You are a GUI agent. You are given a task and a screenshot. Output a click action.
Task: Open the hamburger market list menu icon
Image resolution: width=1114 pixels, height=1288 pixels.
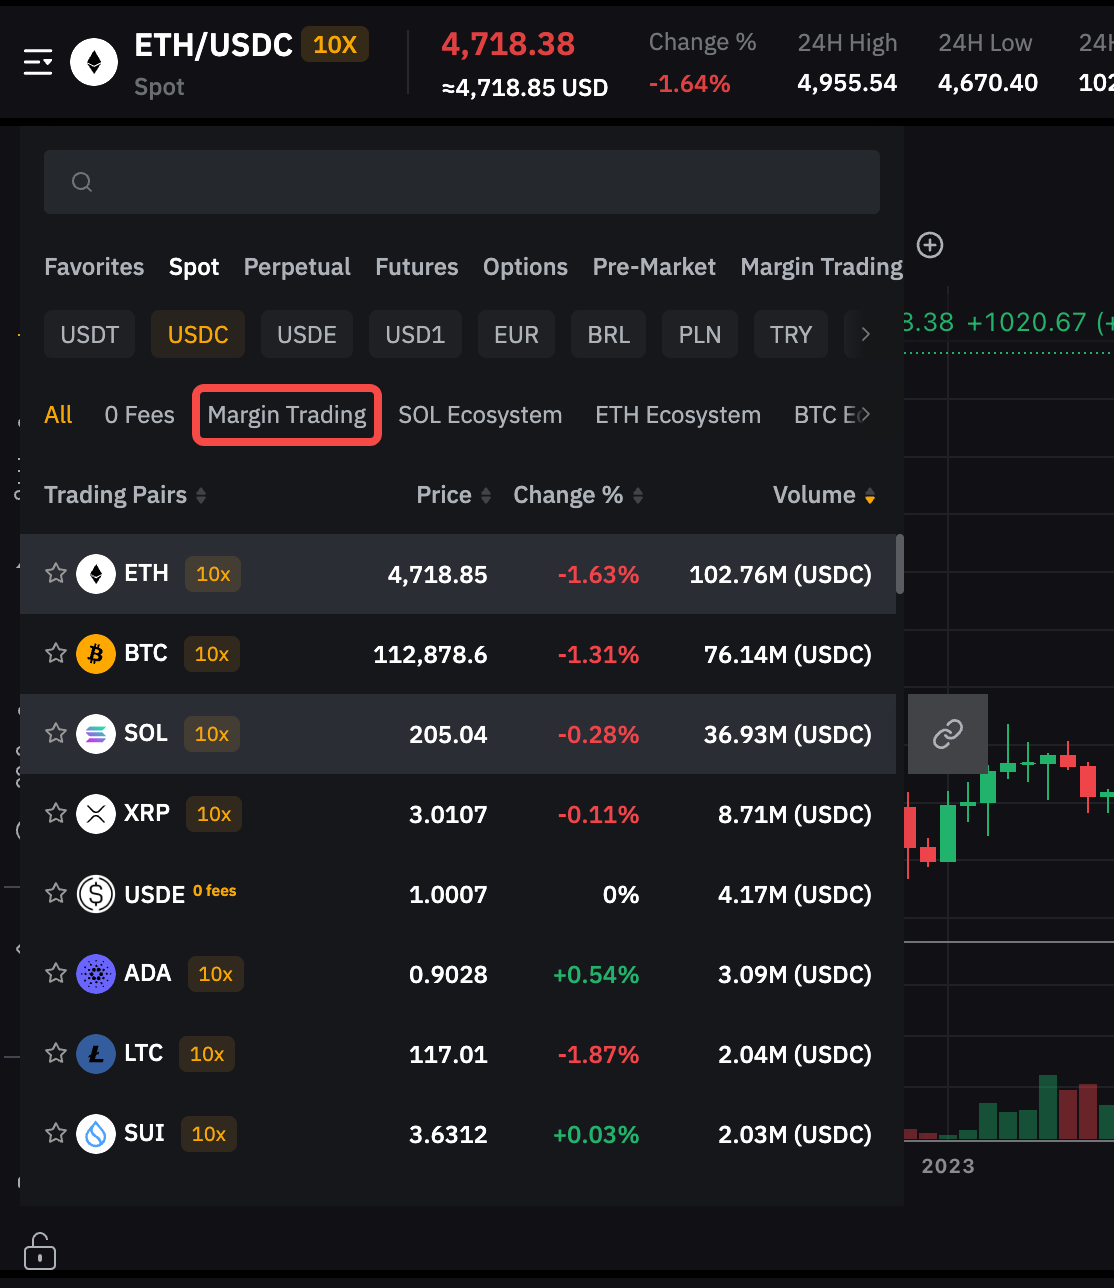click(x=38, y=63)
